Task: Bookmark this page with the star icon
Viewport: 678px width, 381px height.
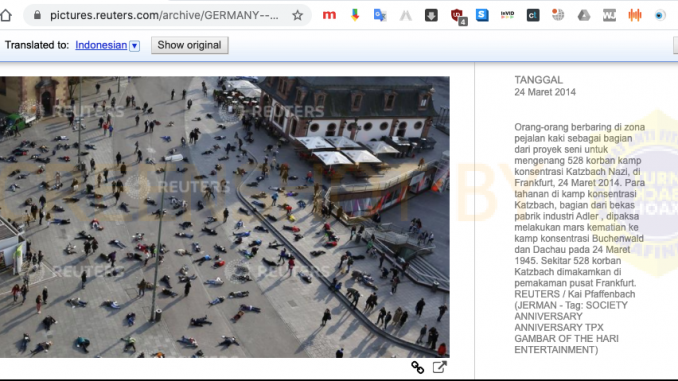Action: click(x=297, y=16)
